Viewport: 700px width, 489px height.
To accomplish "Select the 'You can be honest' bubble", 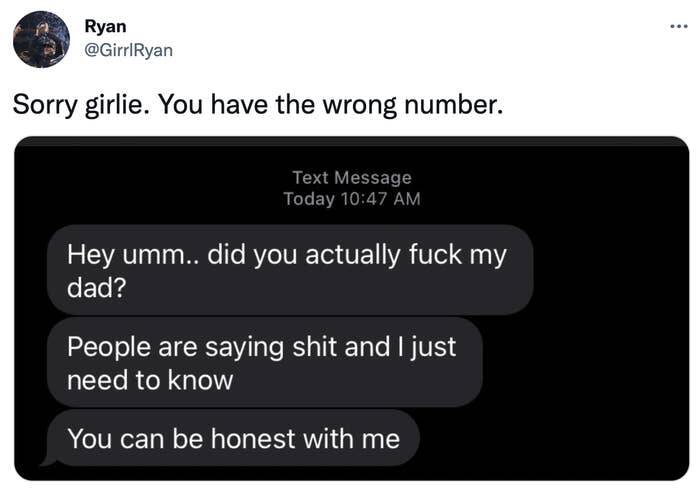I will [233, 438].
